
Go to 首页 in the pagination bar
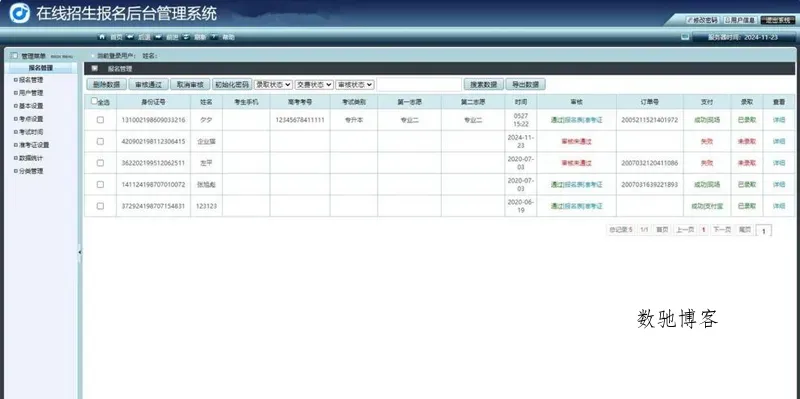(662, 230)
